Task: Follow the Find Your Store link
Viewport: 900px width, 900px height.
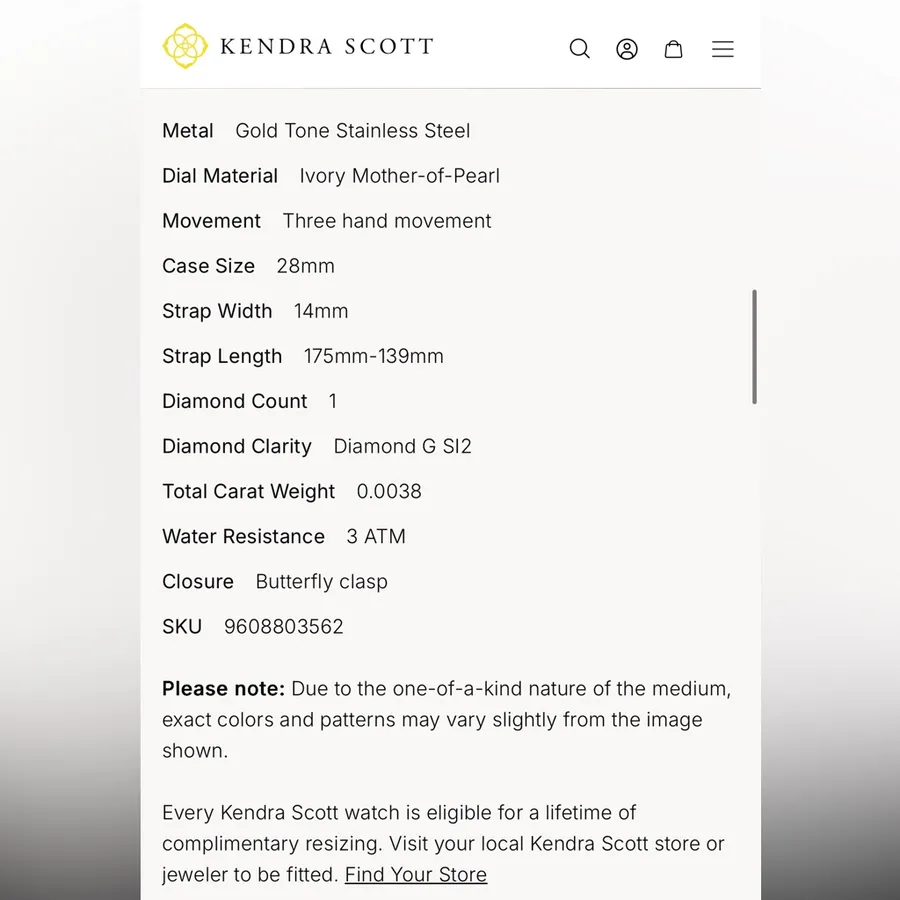Action: (416, 874)
